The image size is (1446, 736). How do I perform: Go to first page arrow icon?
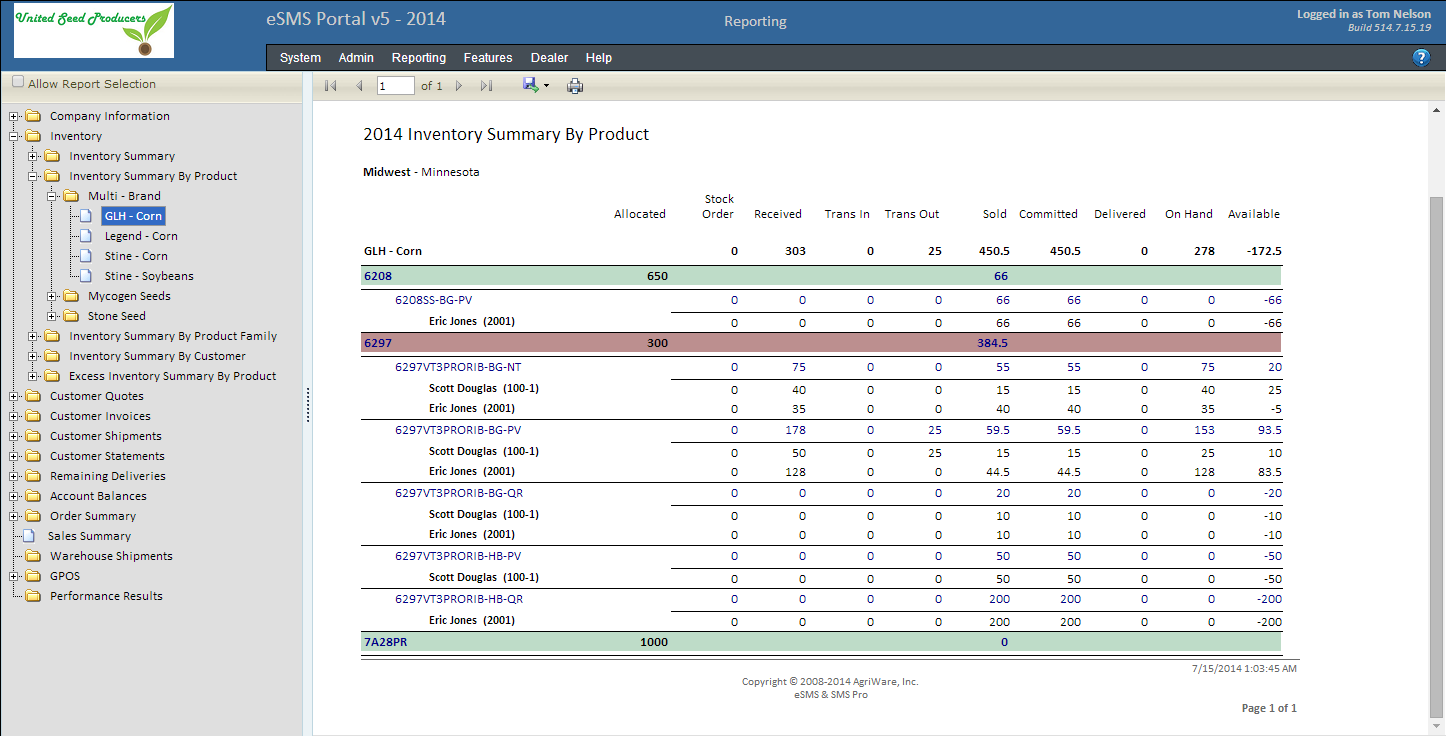tap(331, 86)
